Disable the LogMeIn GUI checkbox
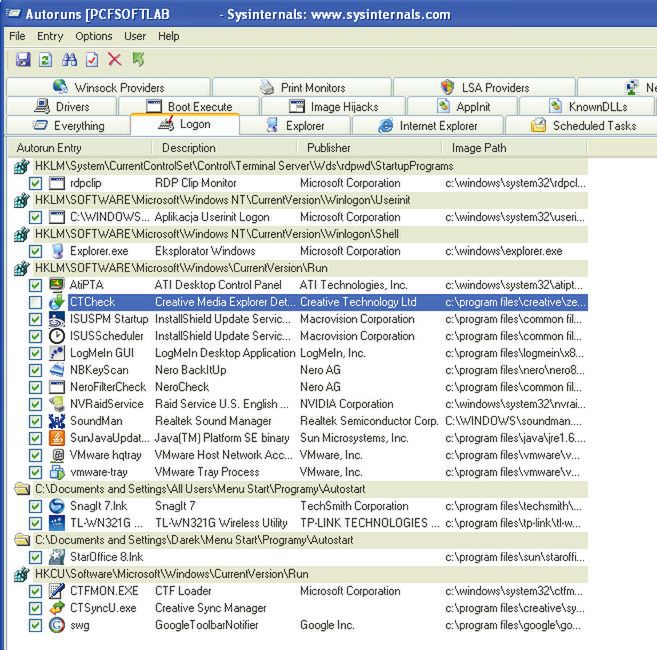The width and height of the screenshot is (657, 650). tap(35, 353)
